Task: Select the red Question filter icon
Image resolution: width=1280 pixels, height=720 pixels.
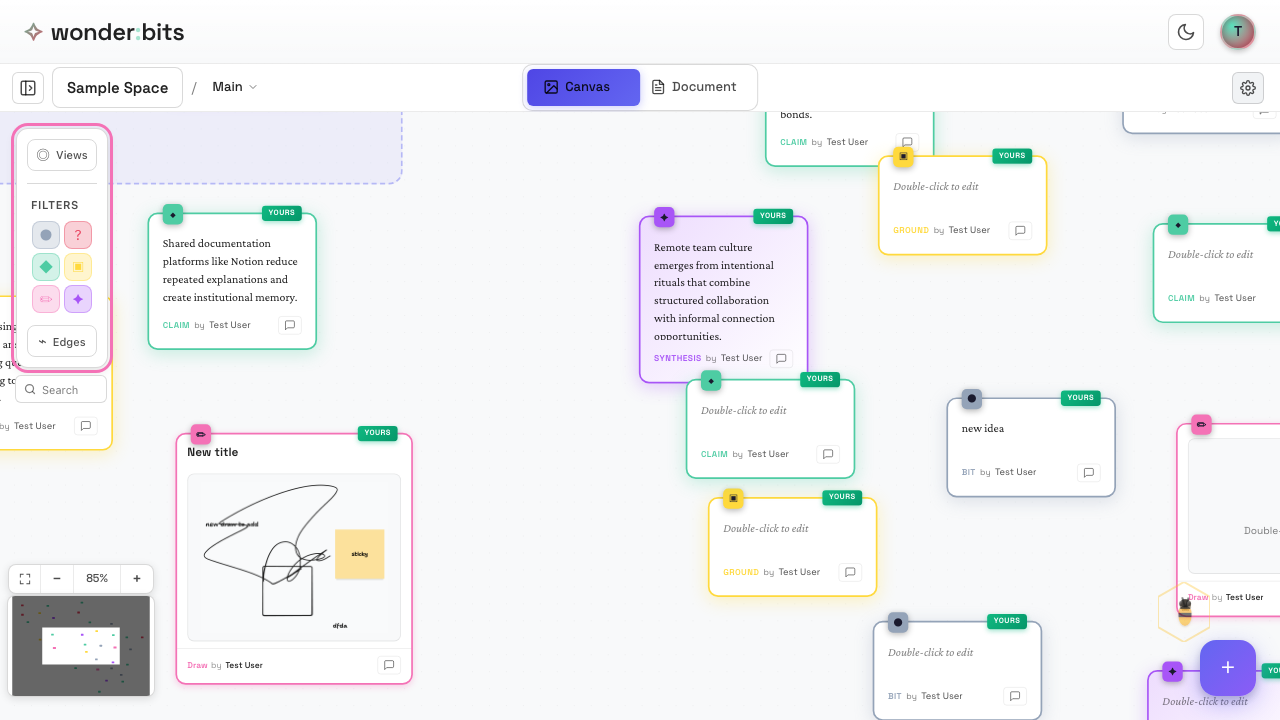Action: coord(77,235)
